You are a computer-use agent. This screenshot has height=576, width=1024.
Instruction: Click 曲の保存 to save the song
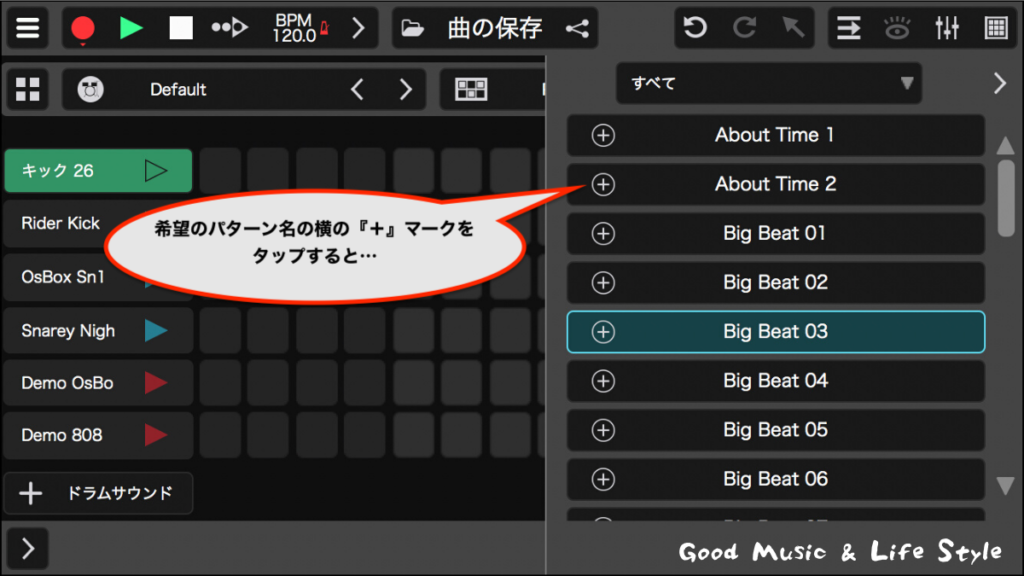[x=495, y=28]
